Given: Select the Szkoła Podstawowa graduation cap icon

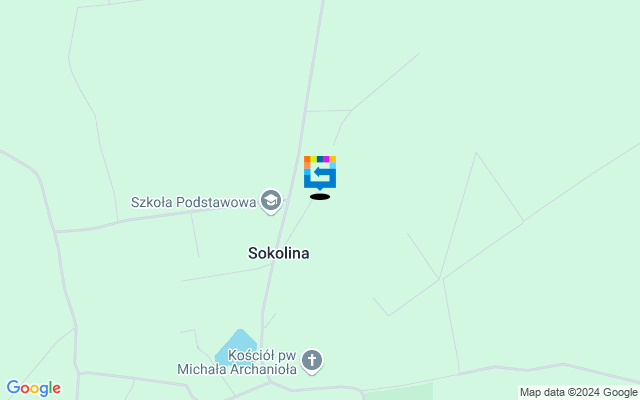Looking at the screenshot, I should coord(271,201).
